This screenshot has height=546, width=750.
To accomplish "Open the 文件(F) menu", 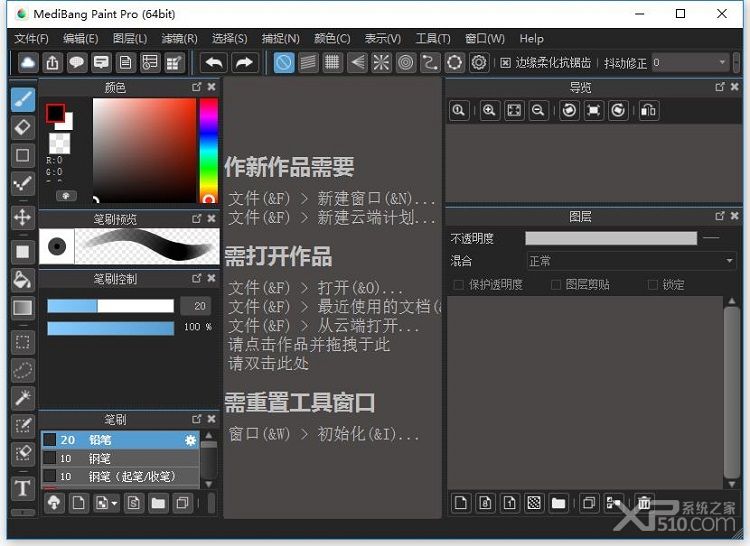I will (31, 39).
